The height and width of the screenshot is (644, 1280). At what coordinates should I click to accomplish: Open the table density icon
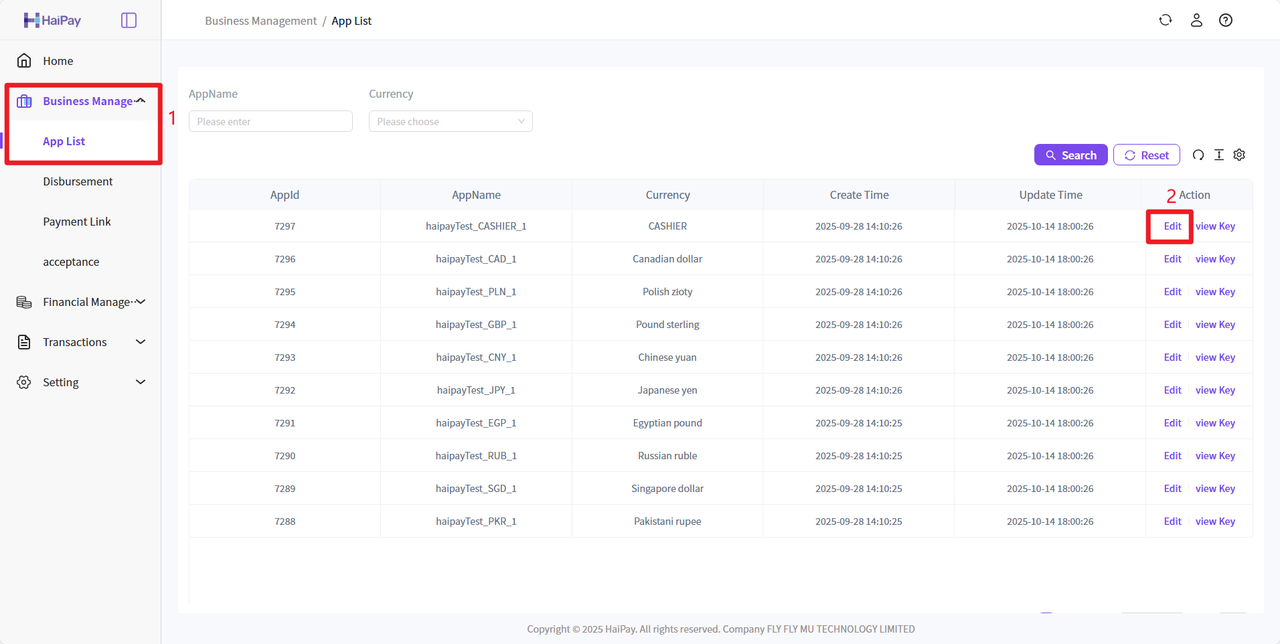1219,155
